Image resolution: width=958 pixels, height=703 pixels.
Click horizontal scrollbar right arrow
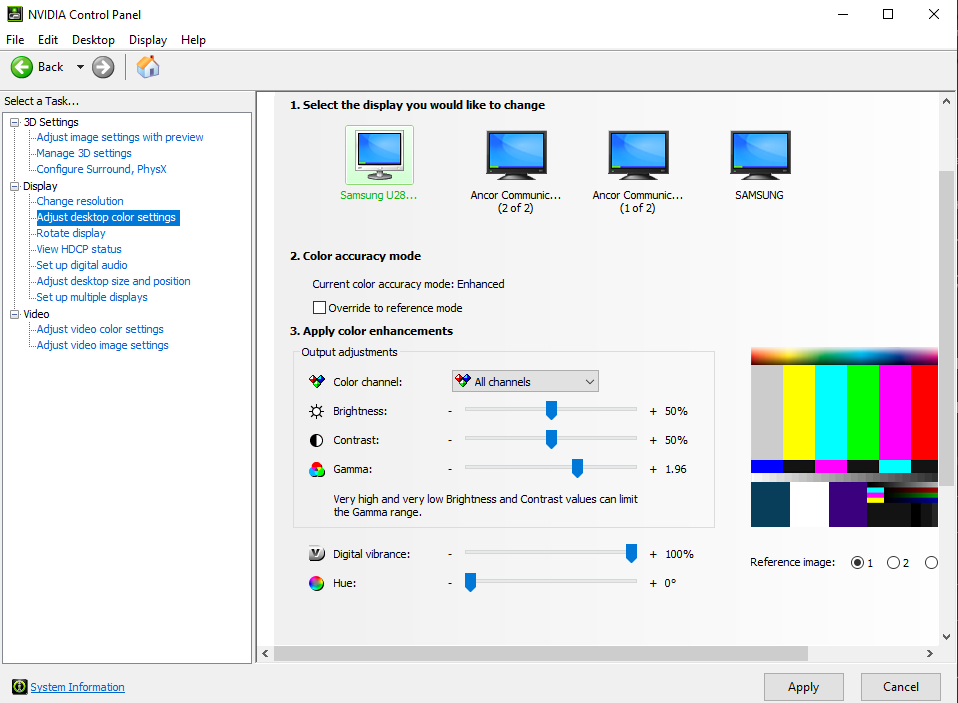click(x=929, y=654)
